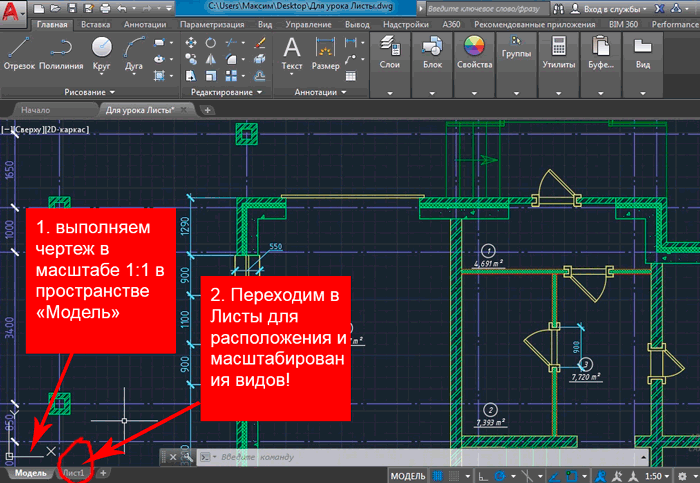Click the table icon in Аннотации

click(x=350, y=76)
